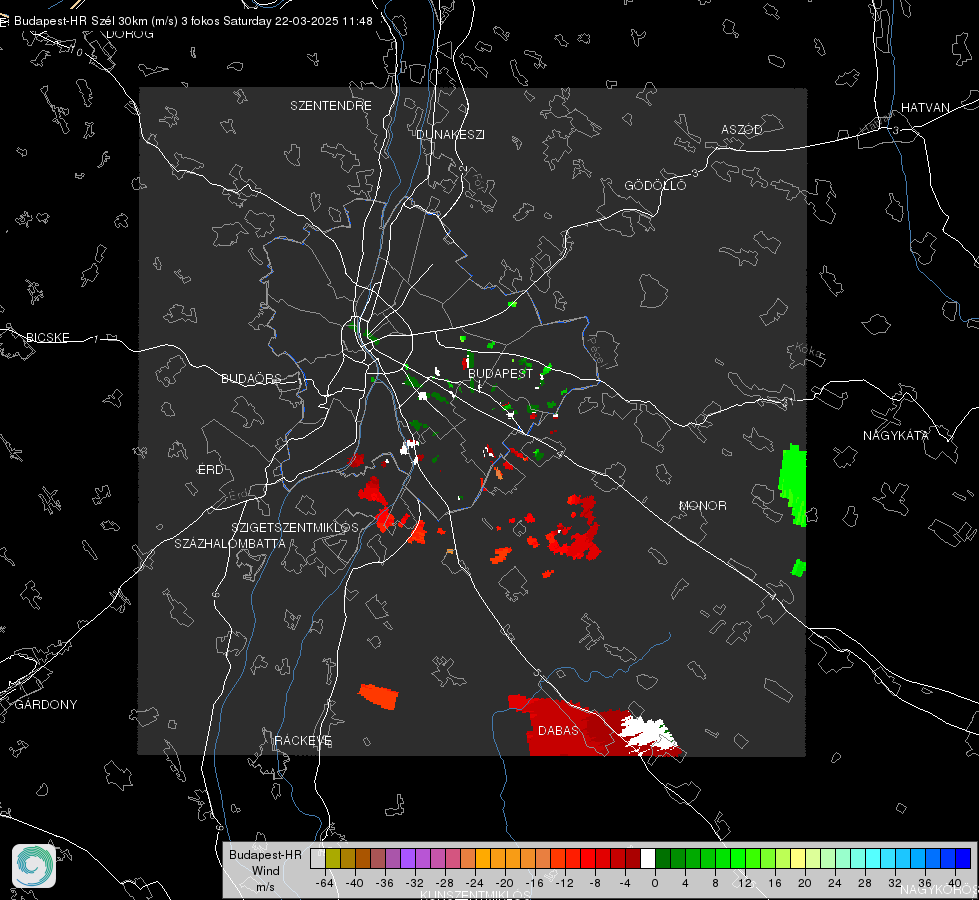The image size is (979, 900).
Task: Click the DUNAKESZI city label
Action: [450, 134]
